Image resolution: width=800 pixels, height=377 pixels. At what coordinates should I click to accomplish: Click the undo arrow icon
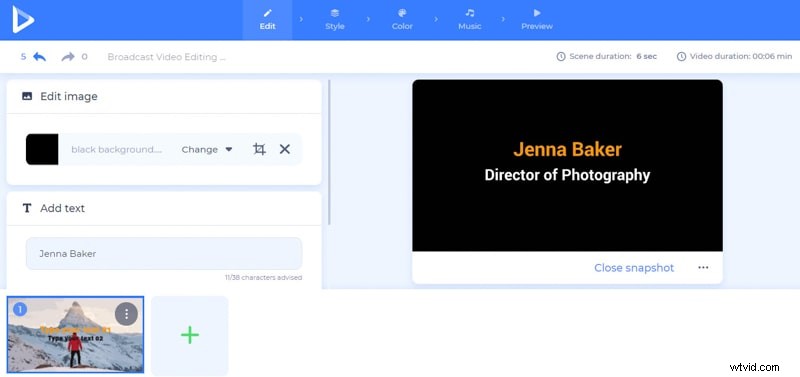[40, 57]
